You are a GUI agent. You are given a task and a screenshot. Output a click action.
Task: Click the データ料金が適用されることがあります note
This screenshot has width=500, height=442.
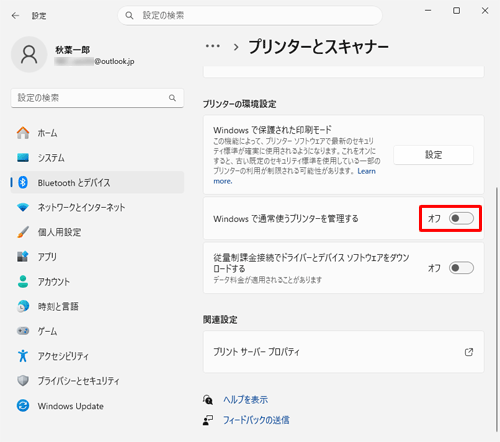(268, 280)
